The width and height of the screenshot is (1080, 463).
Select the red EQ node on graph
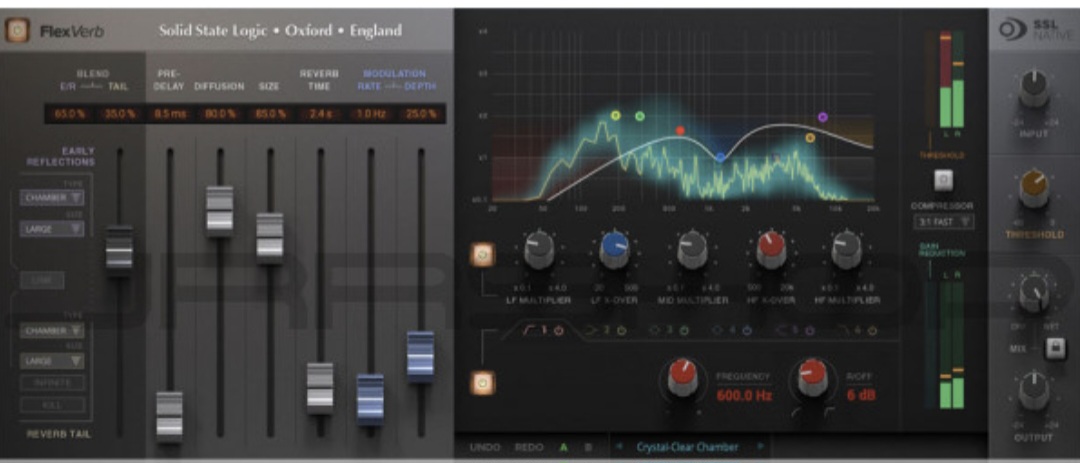tap(681, 130)
